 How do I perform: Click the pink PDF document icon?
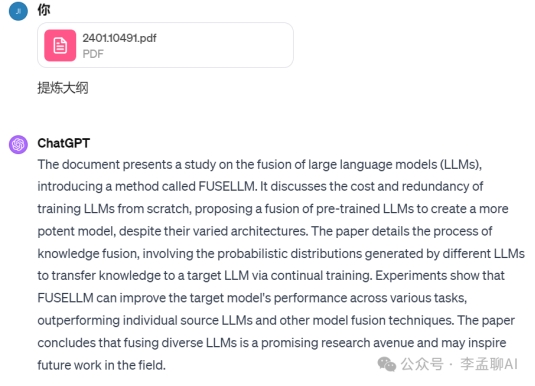click(60, 45)
